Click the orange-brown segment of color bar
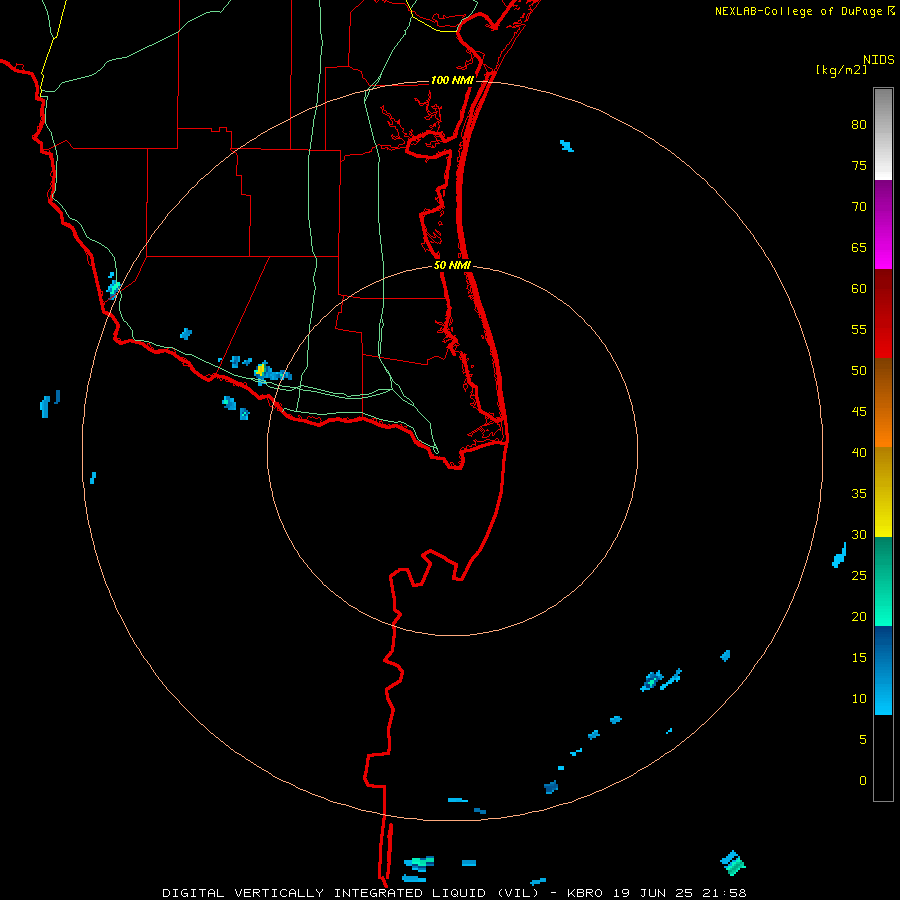This screenshot has height=900, width=900. pyautogui.click(x=883, y=402)
